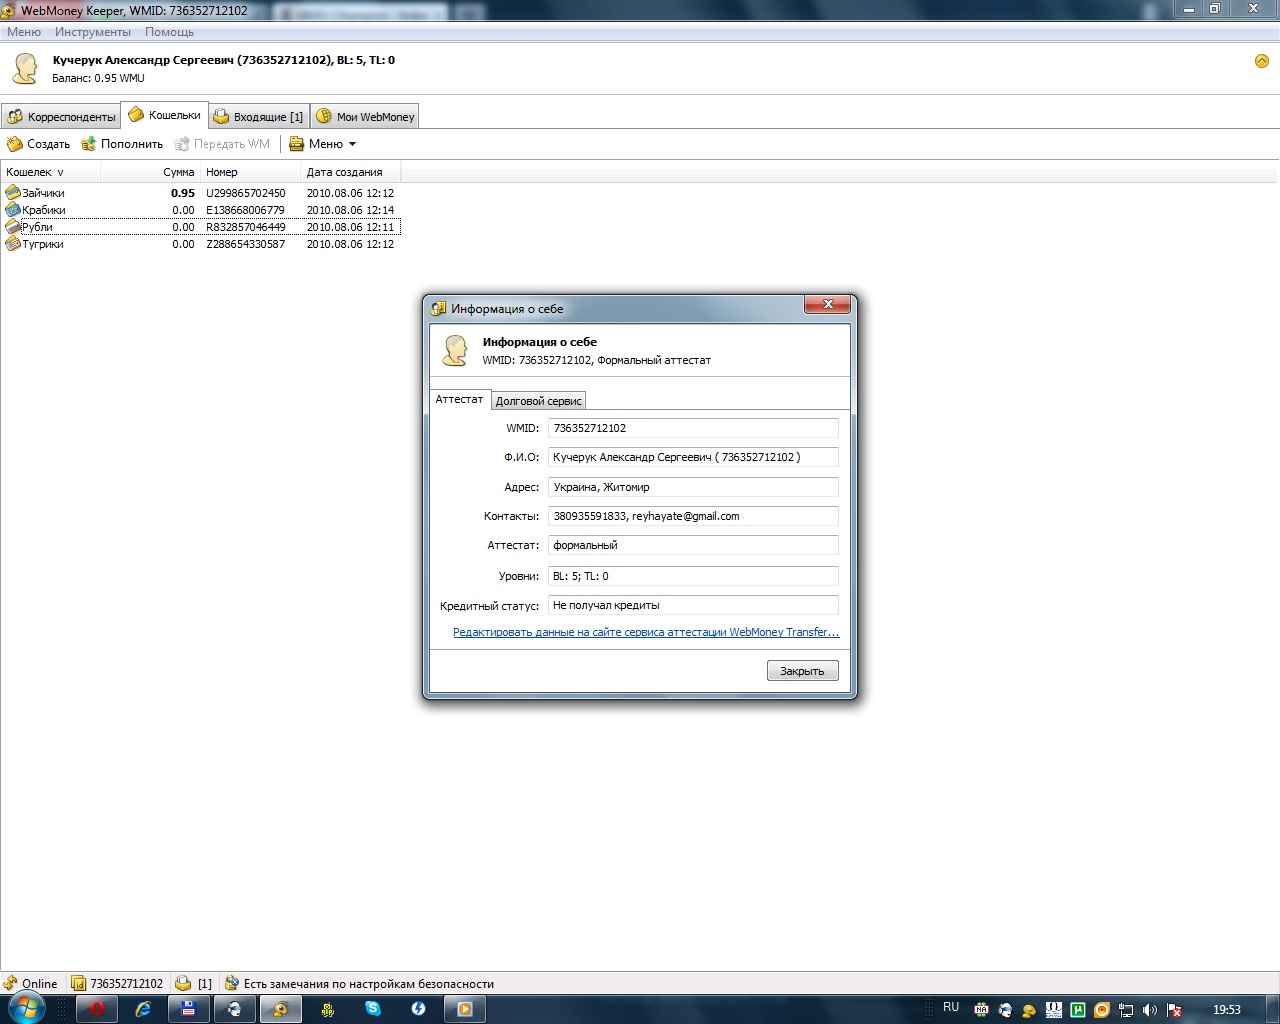Go to the Мои WebMoney tab

[x=365, y=117]
